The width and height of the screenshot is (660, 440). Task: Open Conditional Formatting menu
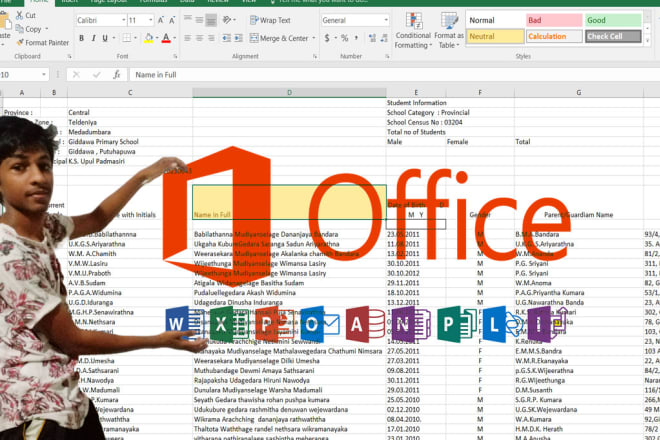click(413, 30)
